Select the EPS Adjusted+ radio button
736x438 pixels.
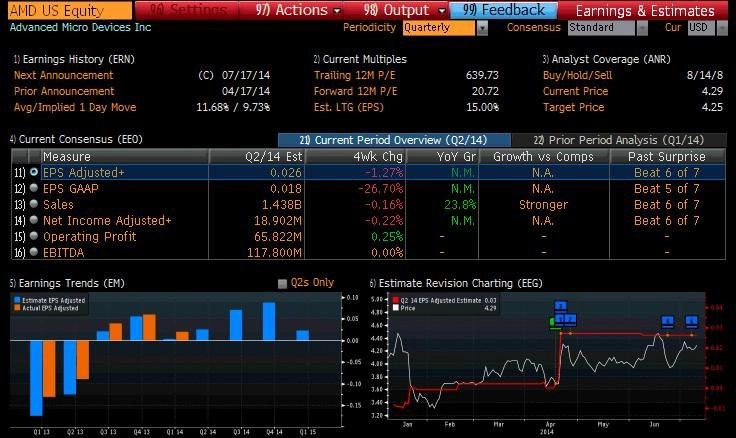(x=34, y=172)
